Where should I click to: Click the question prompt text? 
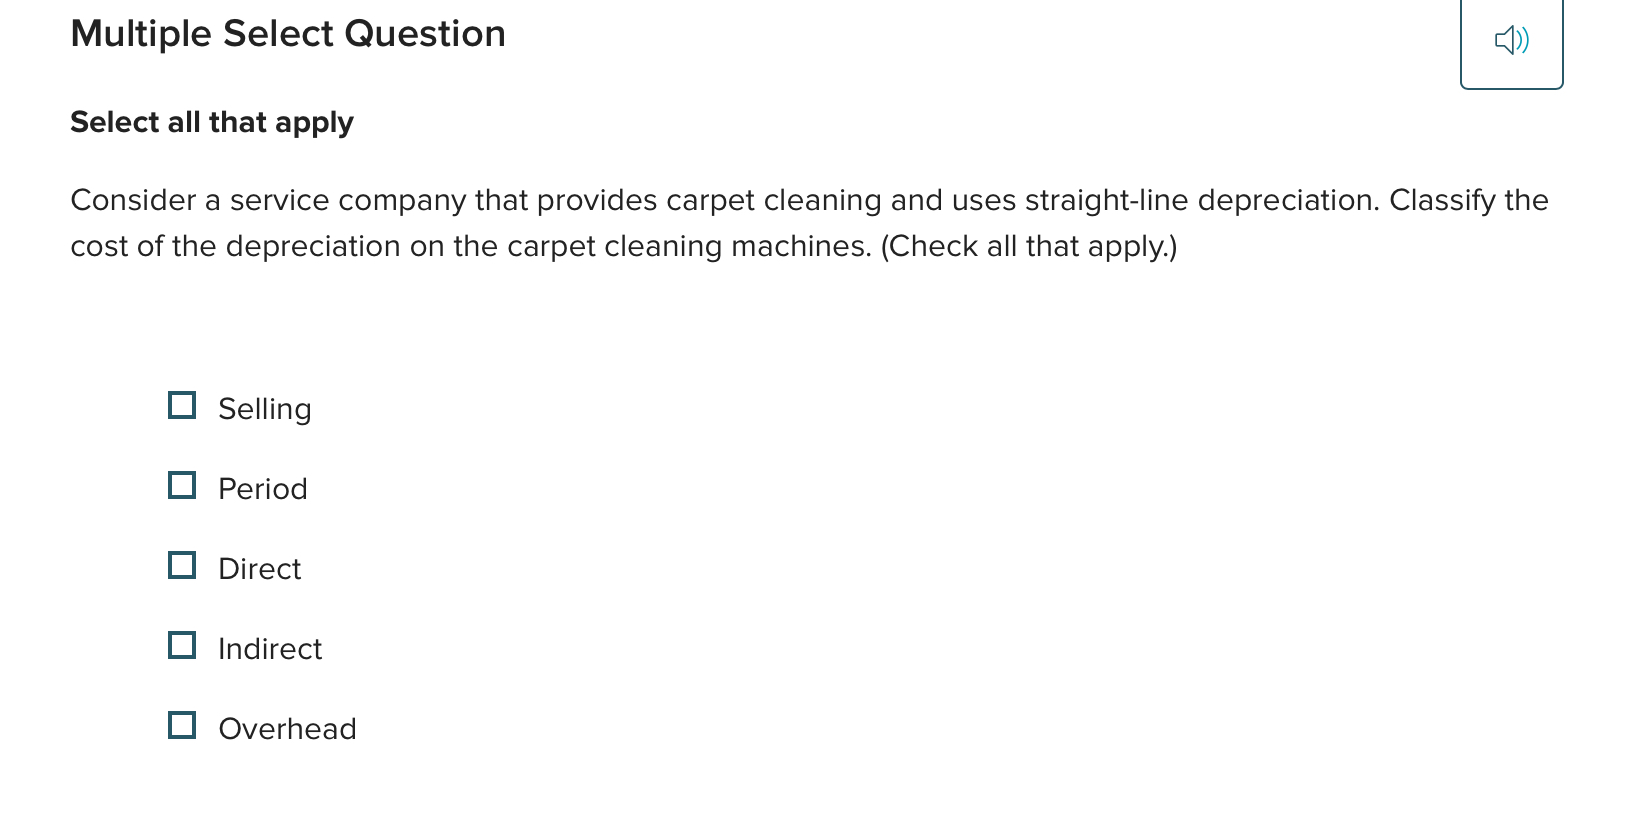point(808,222)
